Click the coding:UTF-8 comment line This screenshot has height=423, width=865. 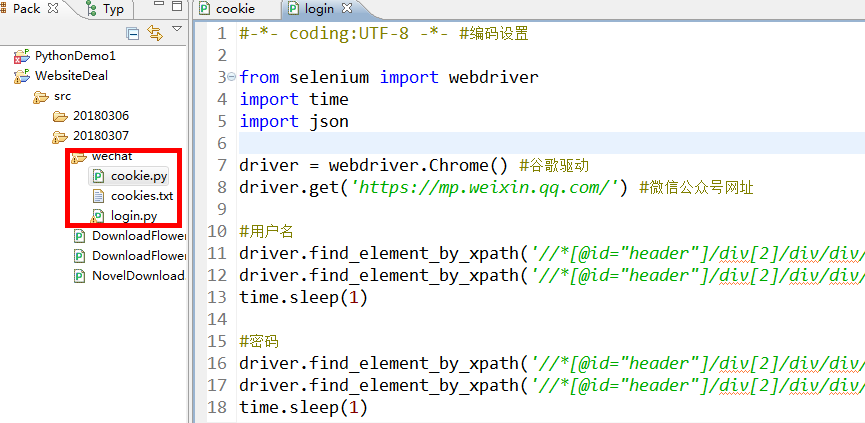[x=385, y=34]
